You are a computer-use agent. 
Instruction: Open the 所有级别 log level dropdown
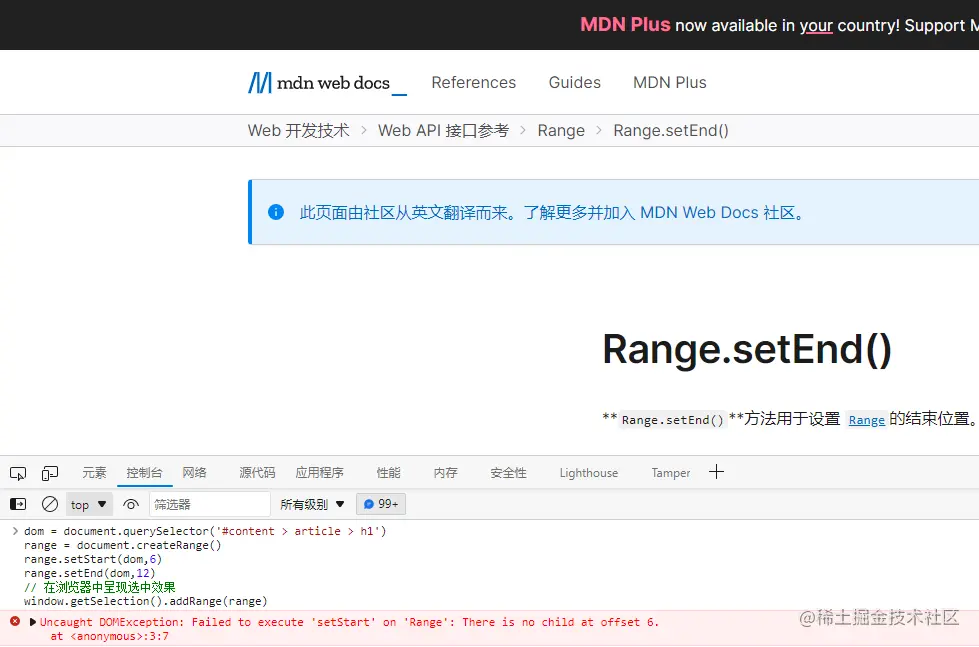tap(312, 504)
